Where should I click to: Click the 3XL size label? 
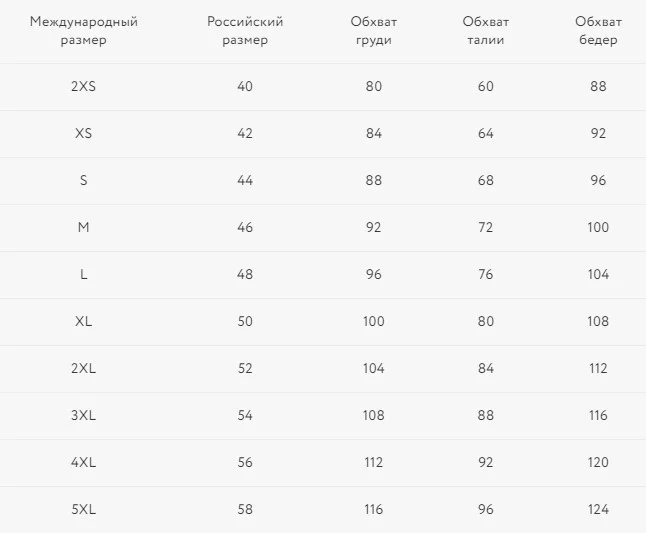[84, 415]
